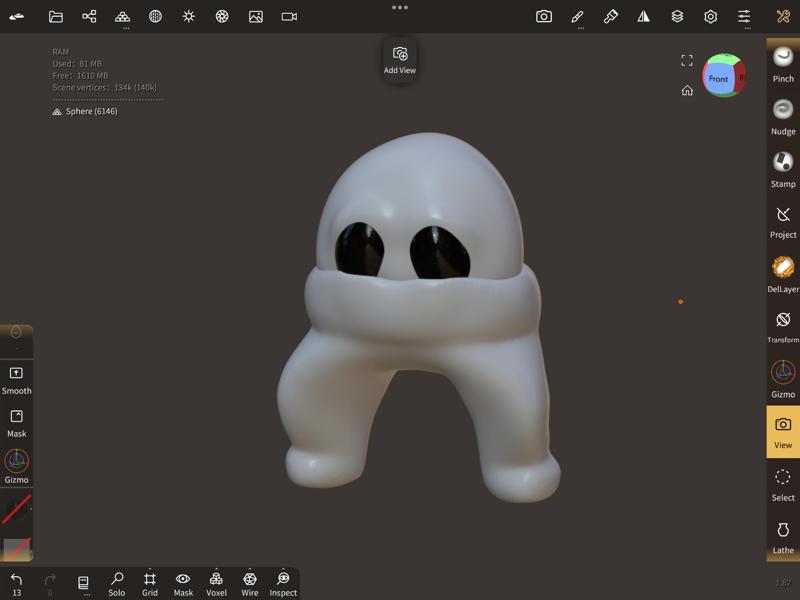This screenshot has height=600, width=800.
Task: Pick the Lathe tool
Action: pos(783,535)
